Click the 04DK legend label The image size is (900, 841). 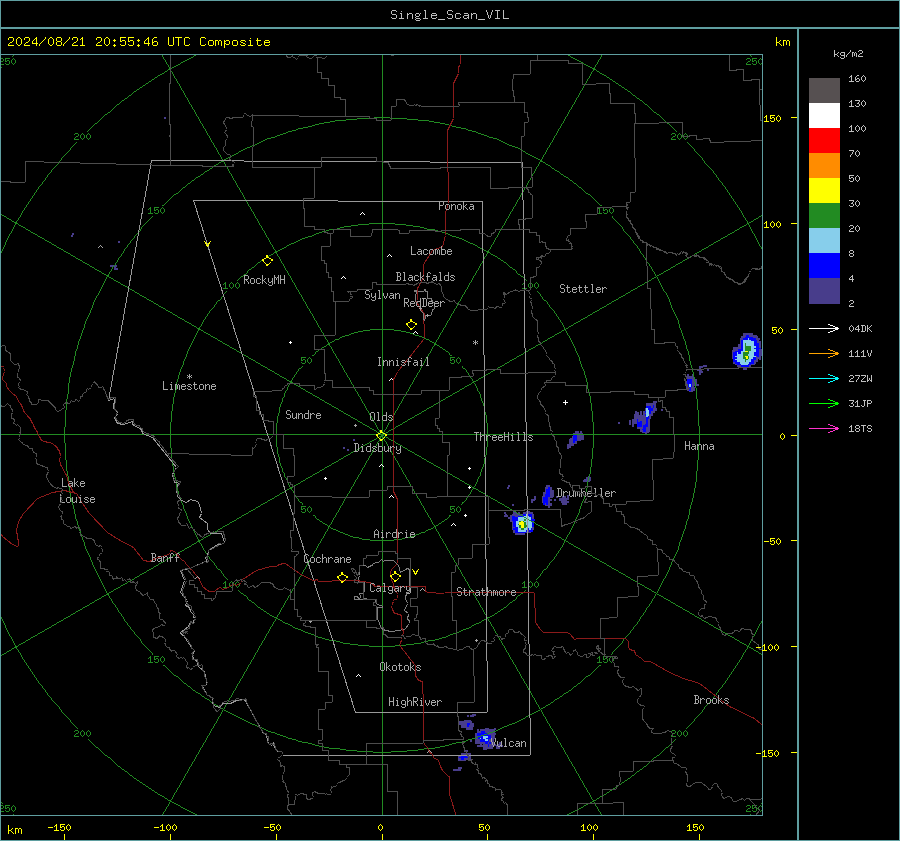(x=860, y=328)
